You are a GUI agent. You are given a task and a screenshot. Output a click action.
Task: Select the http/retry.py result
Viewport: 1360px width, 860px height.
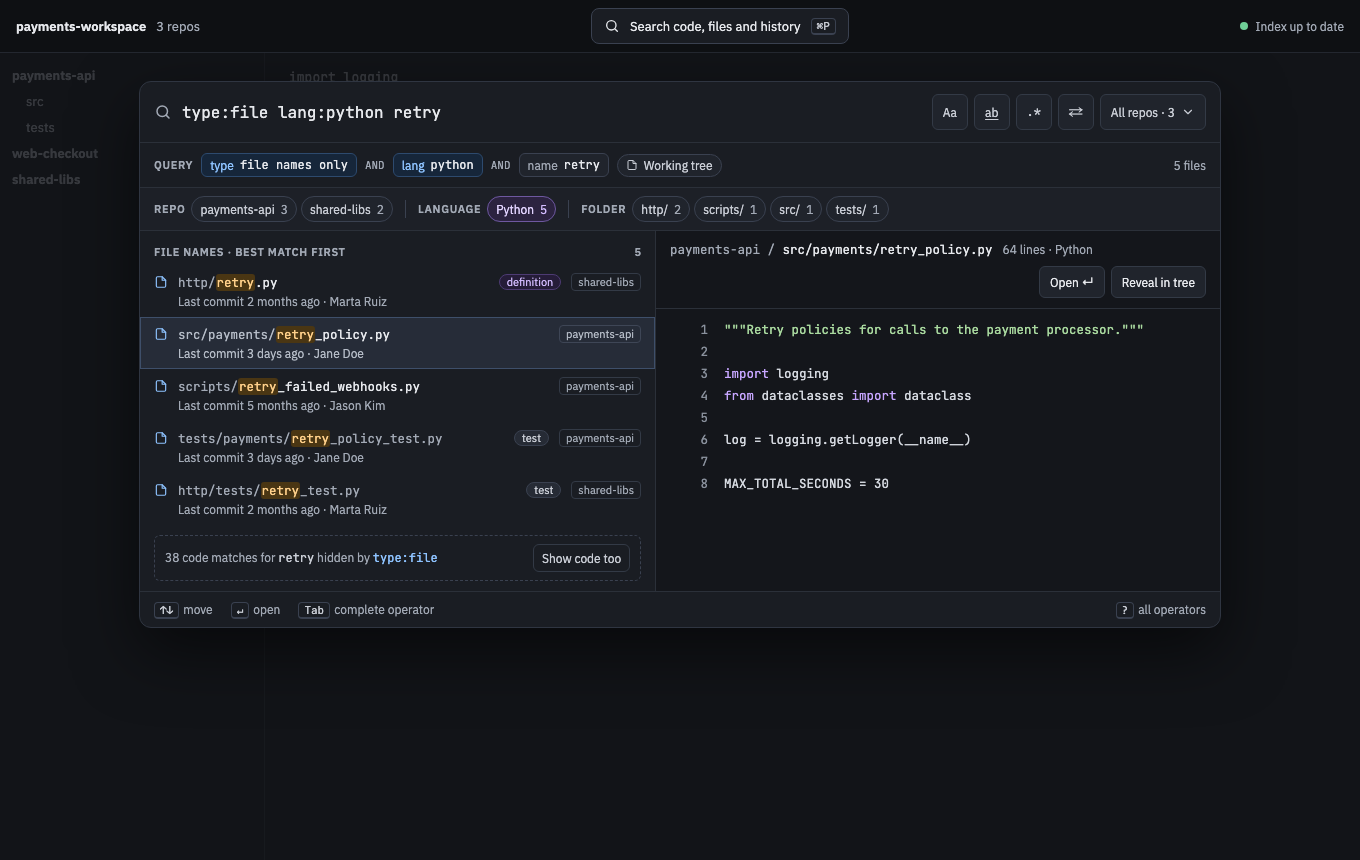[x=397, y=291]
